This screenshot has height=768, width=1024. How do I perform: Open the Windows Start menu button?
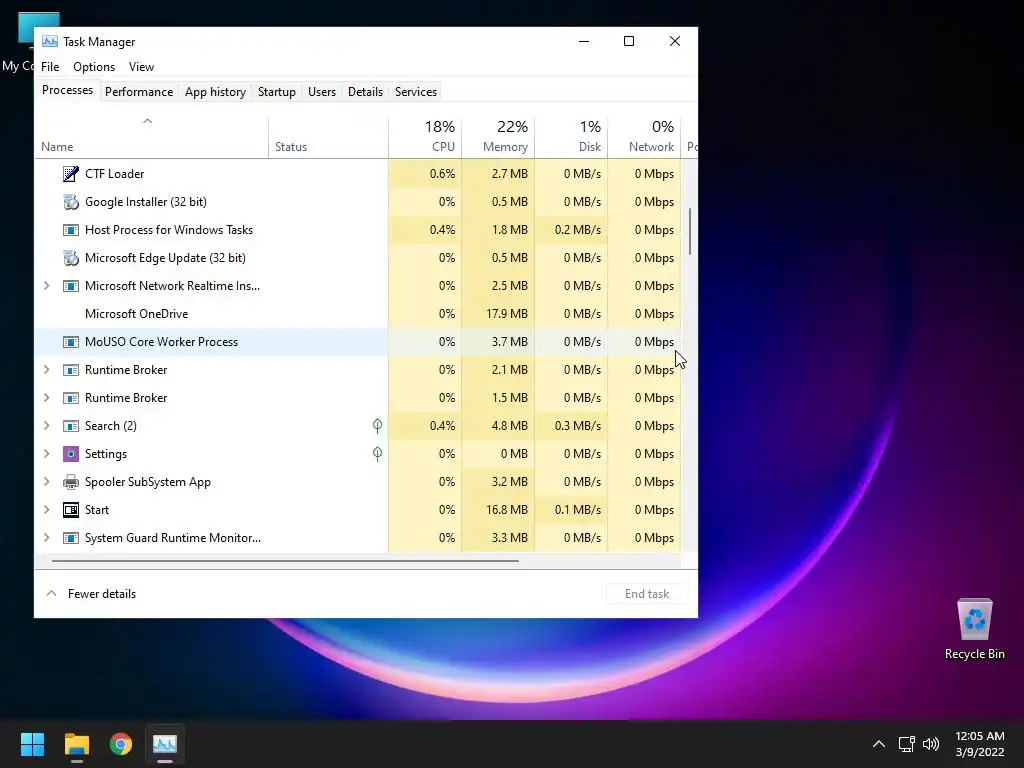(x=32, y=744)
